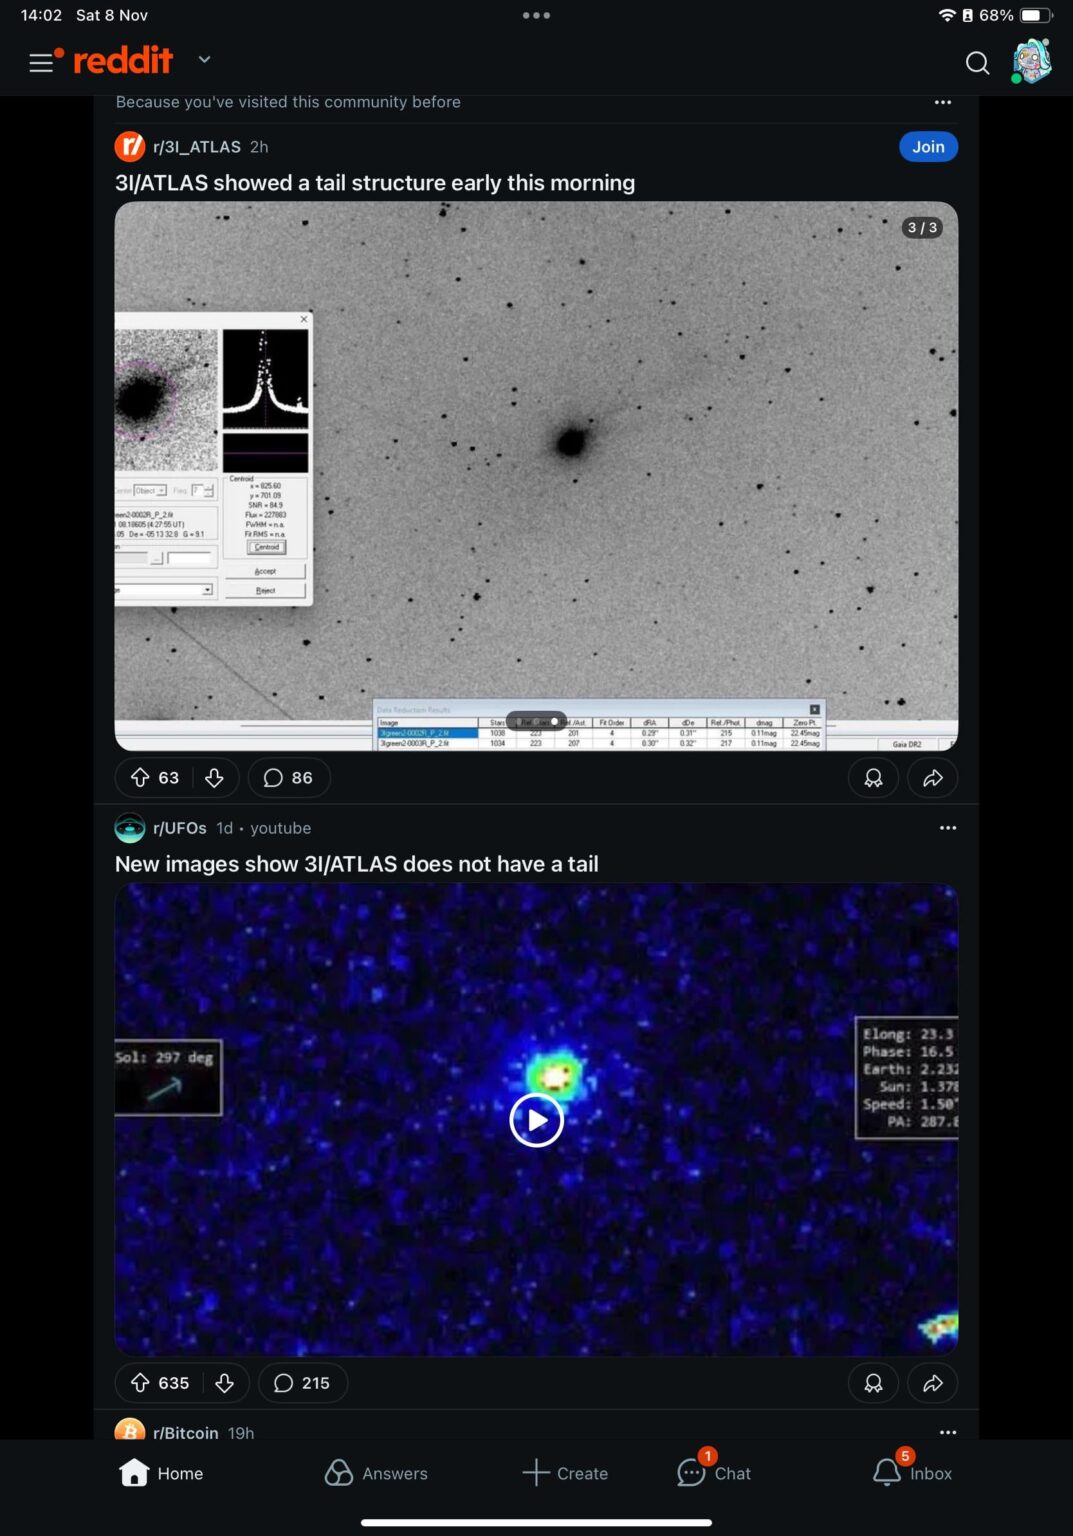Open the 86 comments on r/3I_ATLAS post
Image resolution: width=1073 pixels, height=1536 pixels.
point(288,778)
